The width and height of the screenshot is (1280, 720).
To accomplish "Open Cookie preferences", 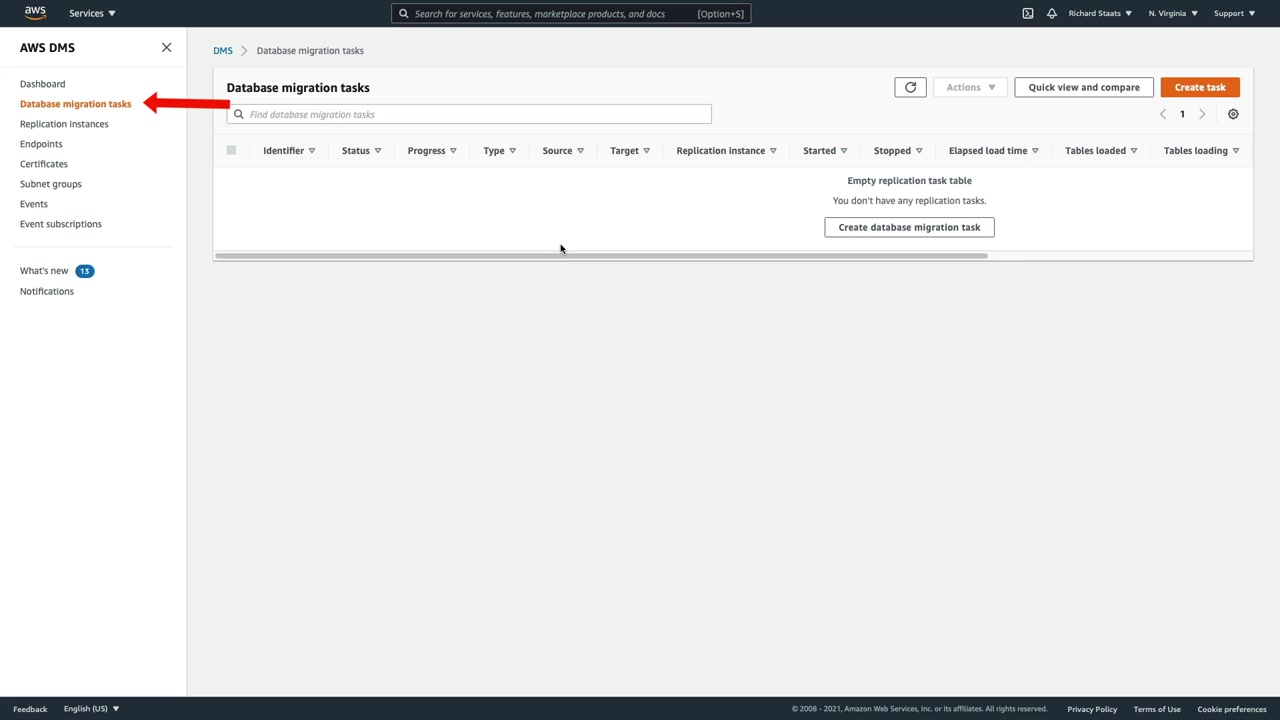I will click(x=1232, y=709).
